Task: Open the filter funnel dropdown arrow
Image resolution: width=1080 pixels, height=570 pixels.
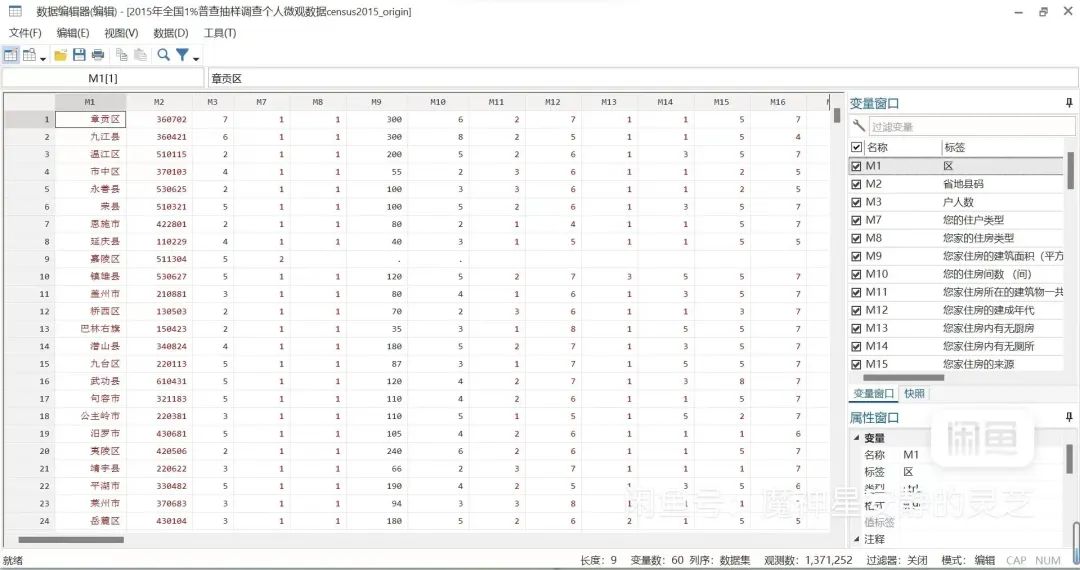Action: 195,58
